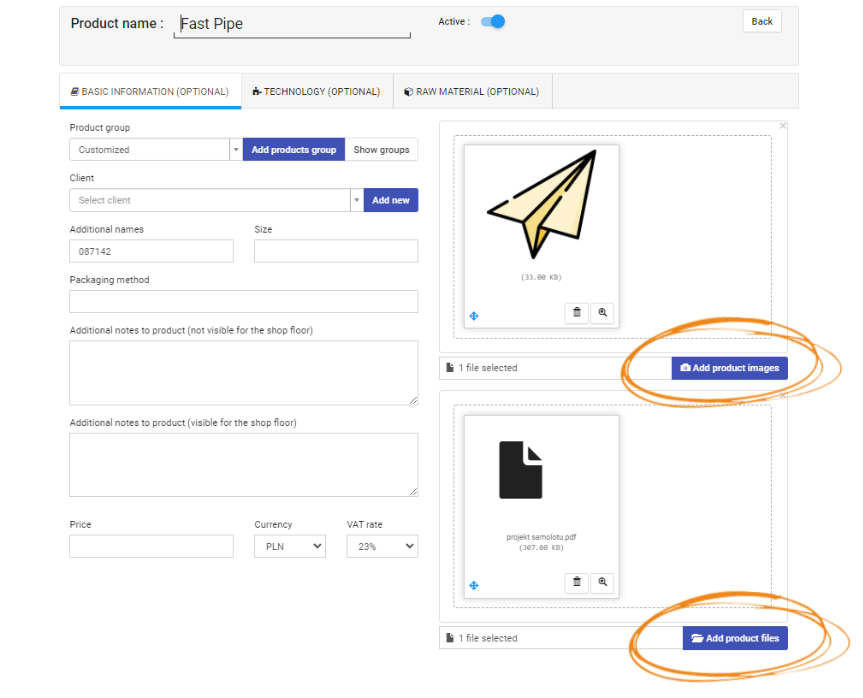
Task: Expand the Select client dropdown arrow
Action: pos(357,200)
